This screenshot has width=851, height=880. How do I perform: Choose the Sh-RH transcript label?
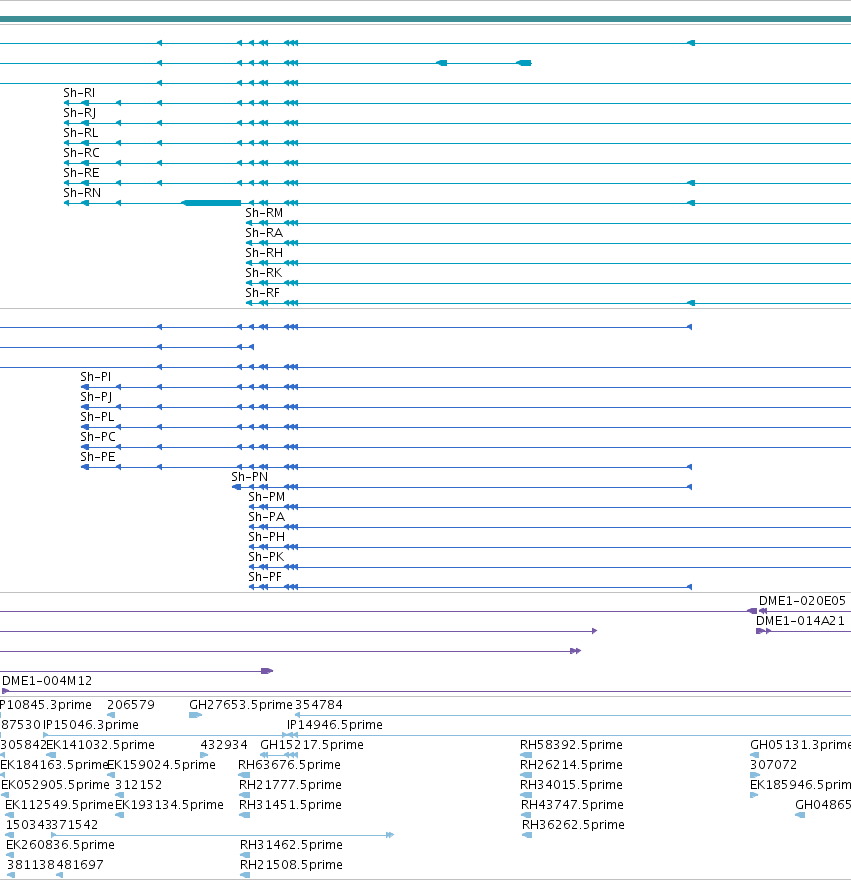point(264,253)
